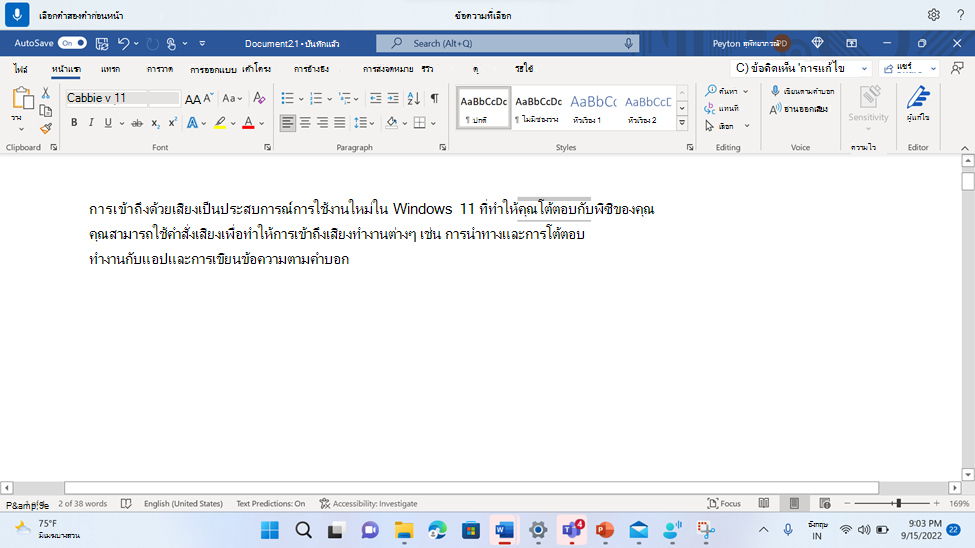Collapse the ribbon chevron
The width and height of the screenshot is (975, 548).
[965, 148]
